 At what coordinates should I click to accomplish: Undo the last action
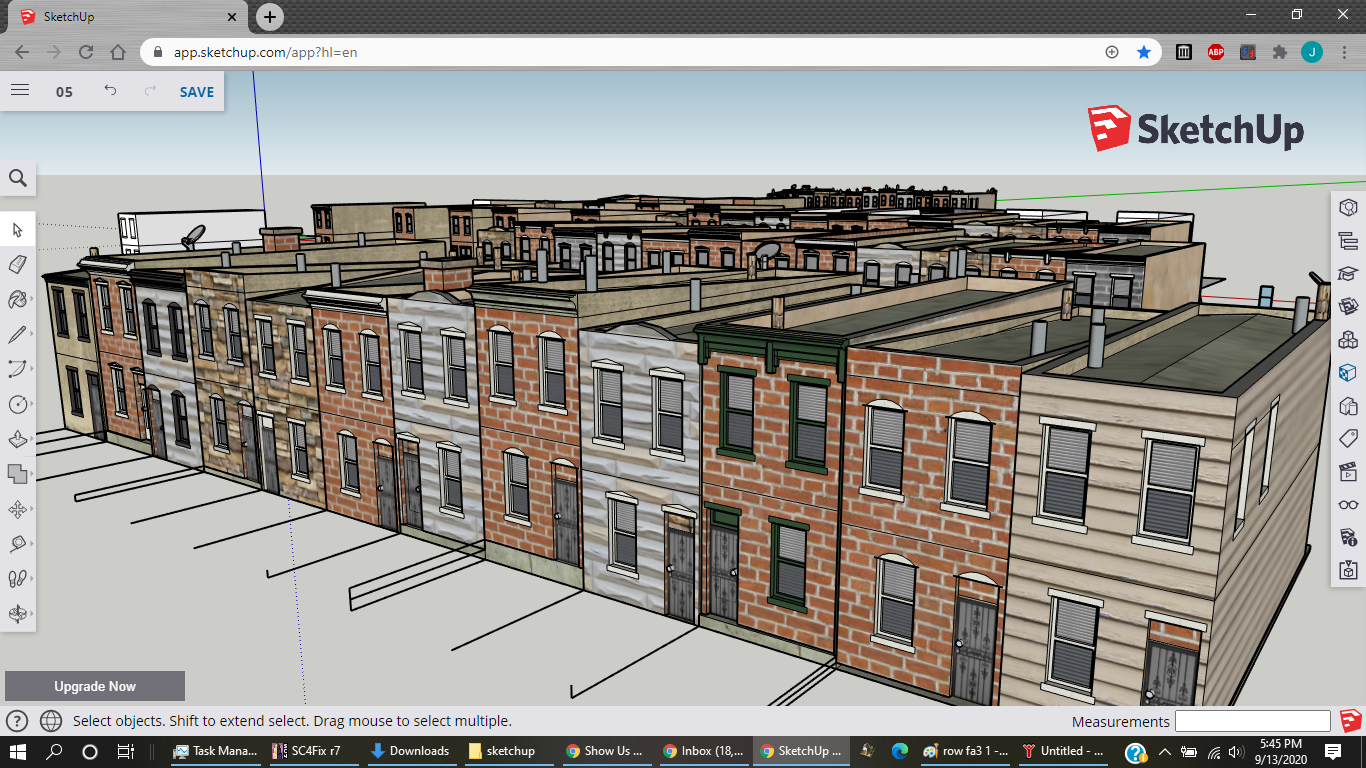click(x=110, y=91)
